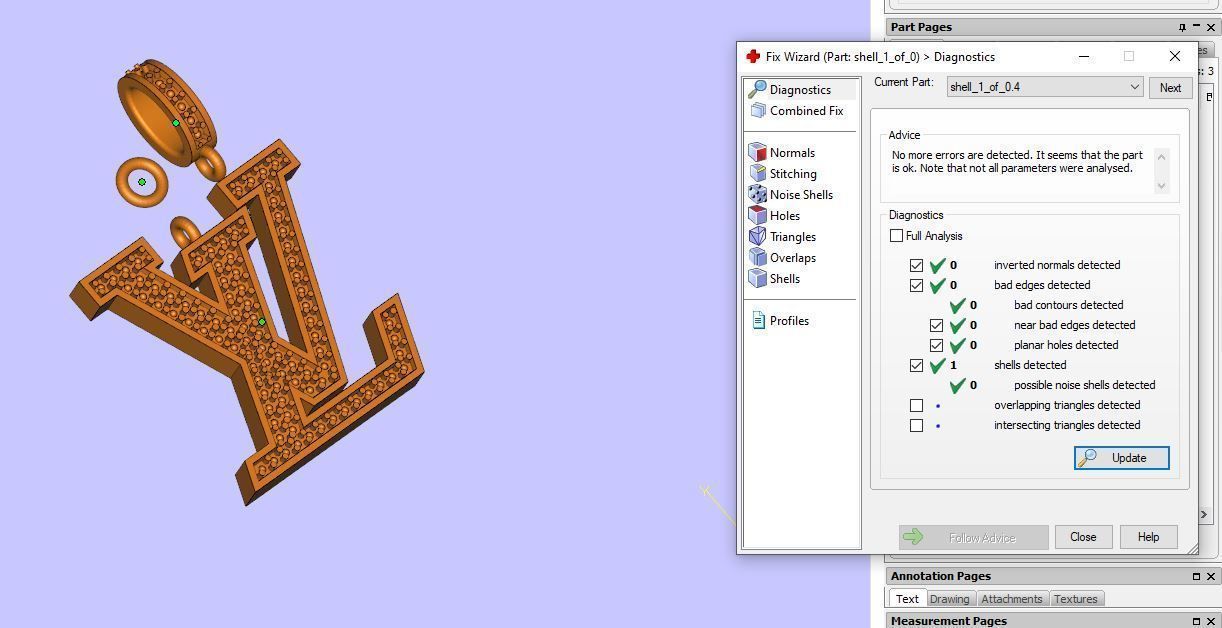The height and width of the screenshot is (628, 1222).
Task: Uncheck bad edges detected checkbox
Action: click(916, 286)
